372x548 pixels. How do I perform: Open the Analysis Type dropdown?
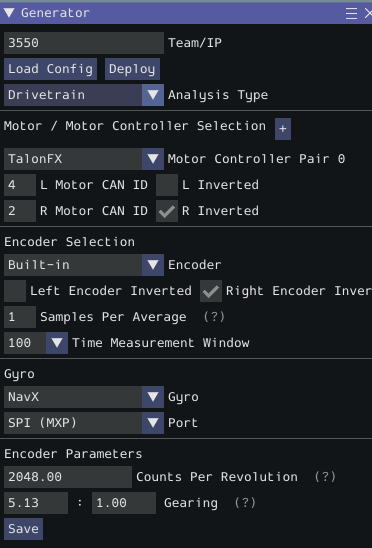point(84,95)
